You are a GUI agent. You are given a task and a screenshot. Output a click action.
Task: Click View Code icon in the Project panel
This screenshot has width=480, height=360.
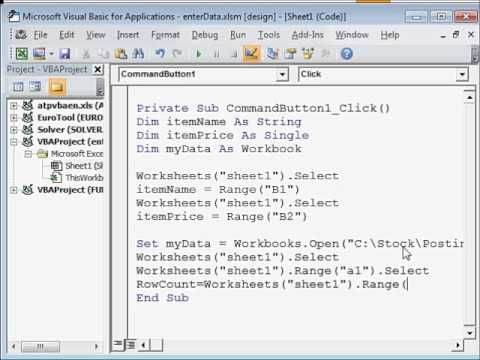pos(18,87)
